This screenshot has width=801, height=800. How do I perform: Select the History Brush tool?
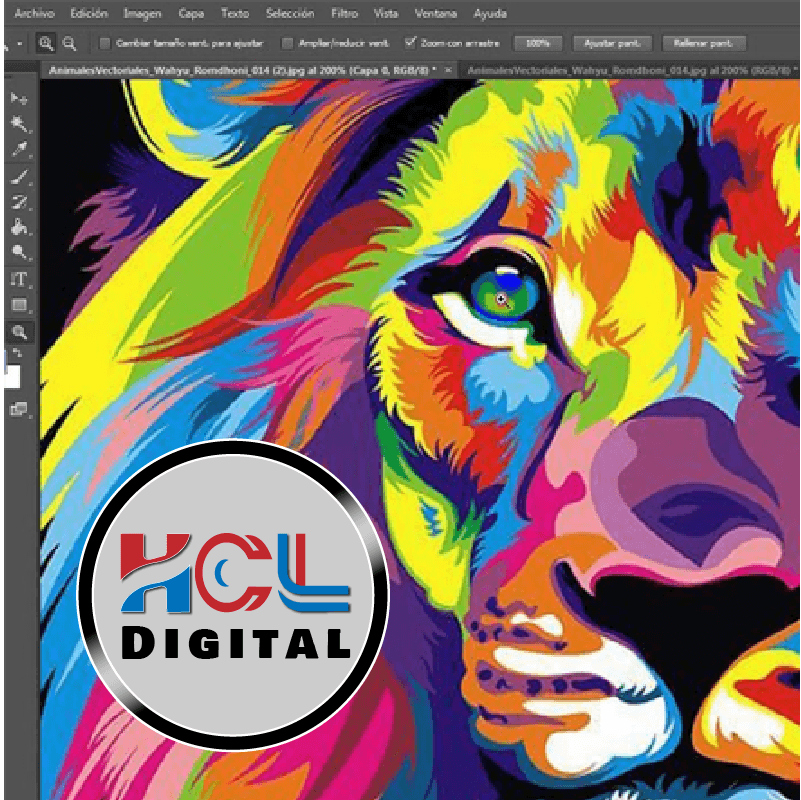(x=19, y=202)
